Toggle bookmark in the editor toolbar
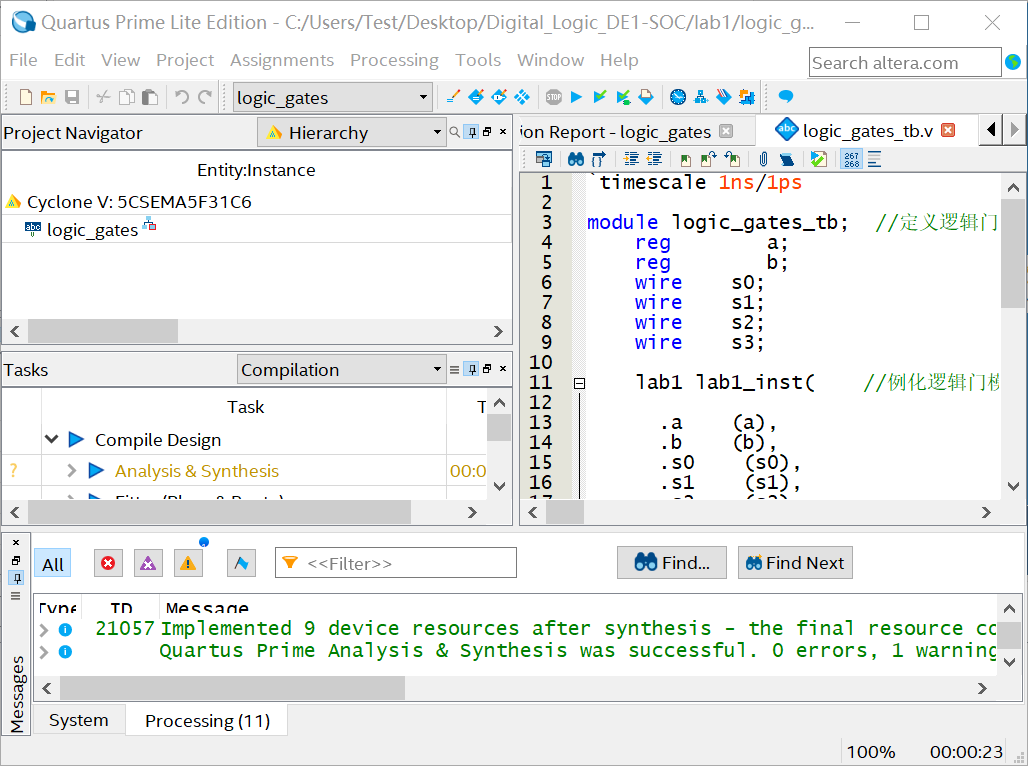Viewport: 1028px width, 766px height. click(x=685, y=159)
